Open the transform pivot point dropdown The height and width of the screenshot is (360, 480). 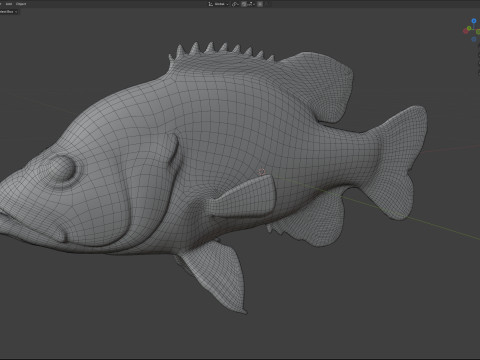tap(235, 4)
